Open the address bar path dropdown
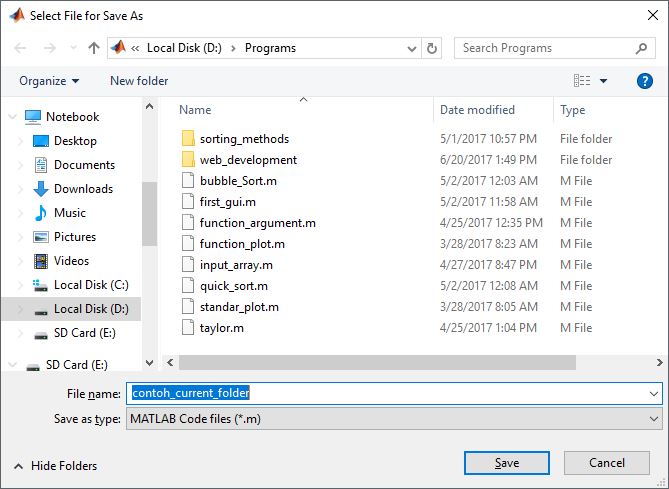Viewport: 669px width, 489px height. click(412, 49)
